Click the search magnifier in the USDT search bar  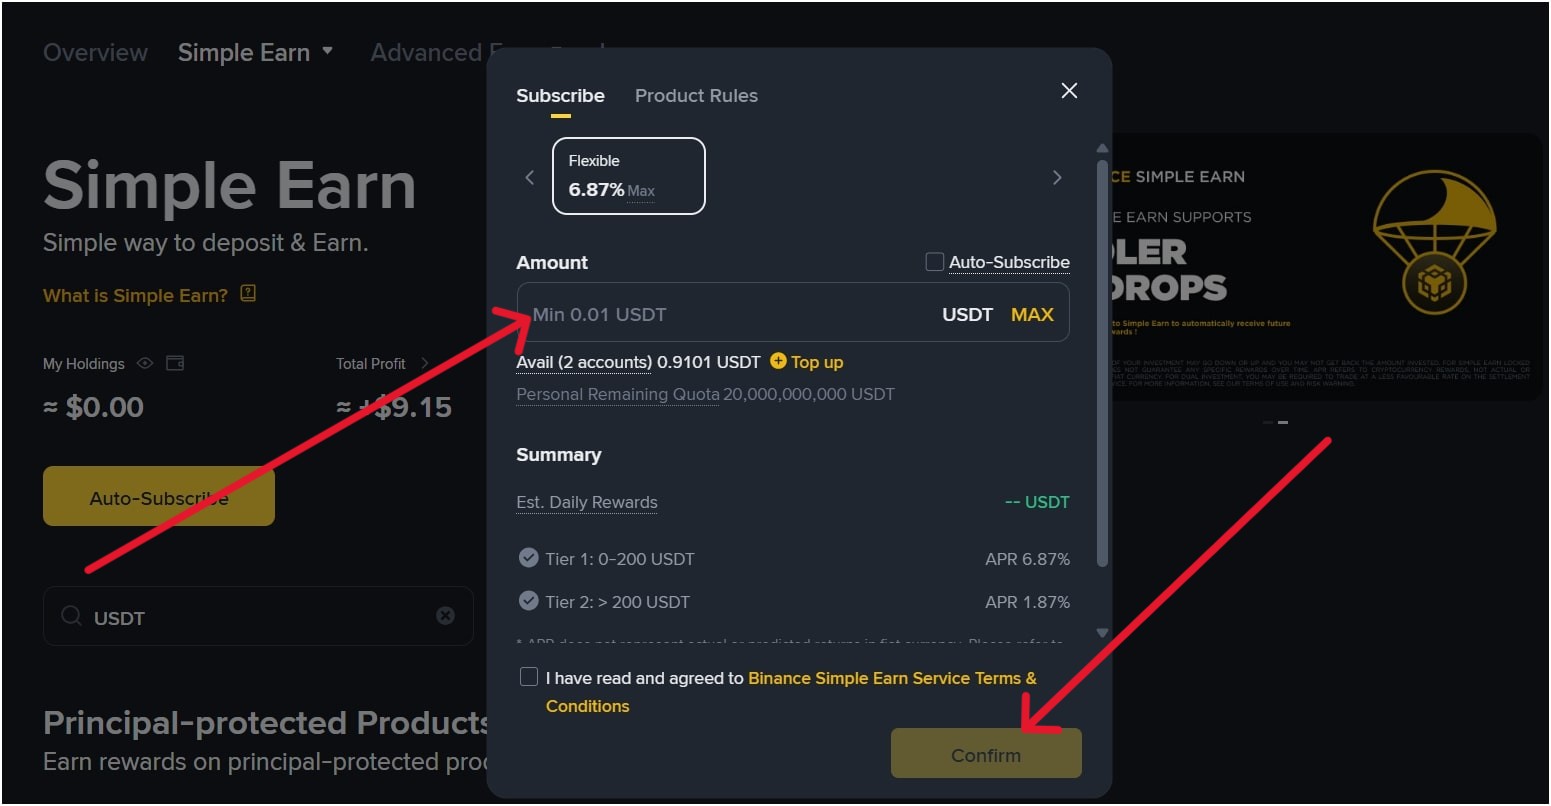click(70, 617)
